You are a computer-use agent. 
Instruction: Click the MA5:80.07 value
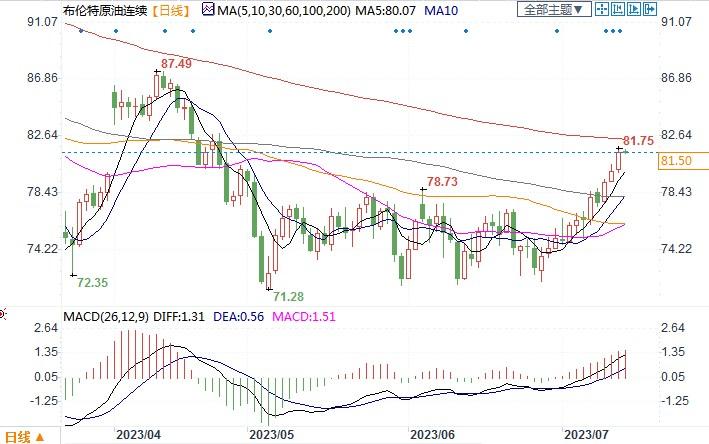(x=385, y=10)
